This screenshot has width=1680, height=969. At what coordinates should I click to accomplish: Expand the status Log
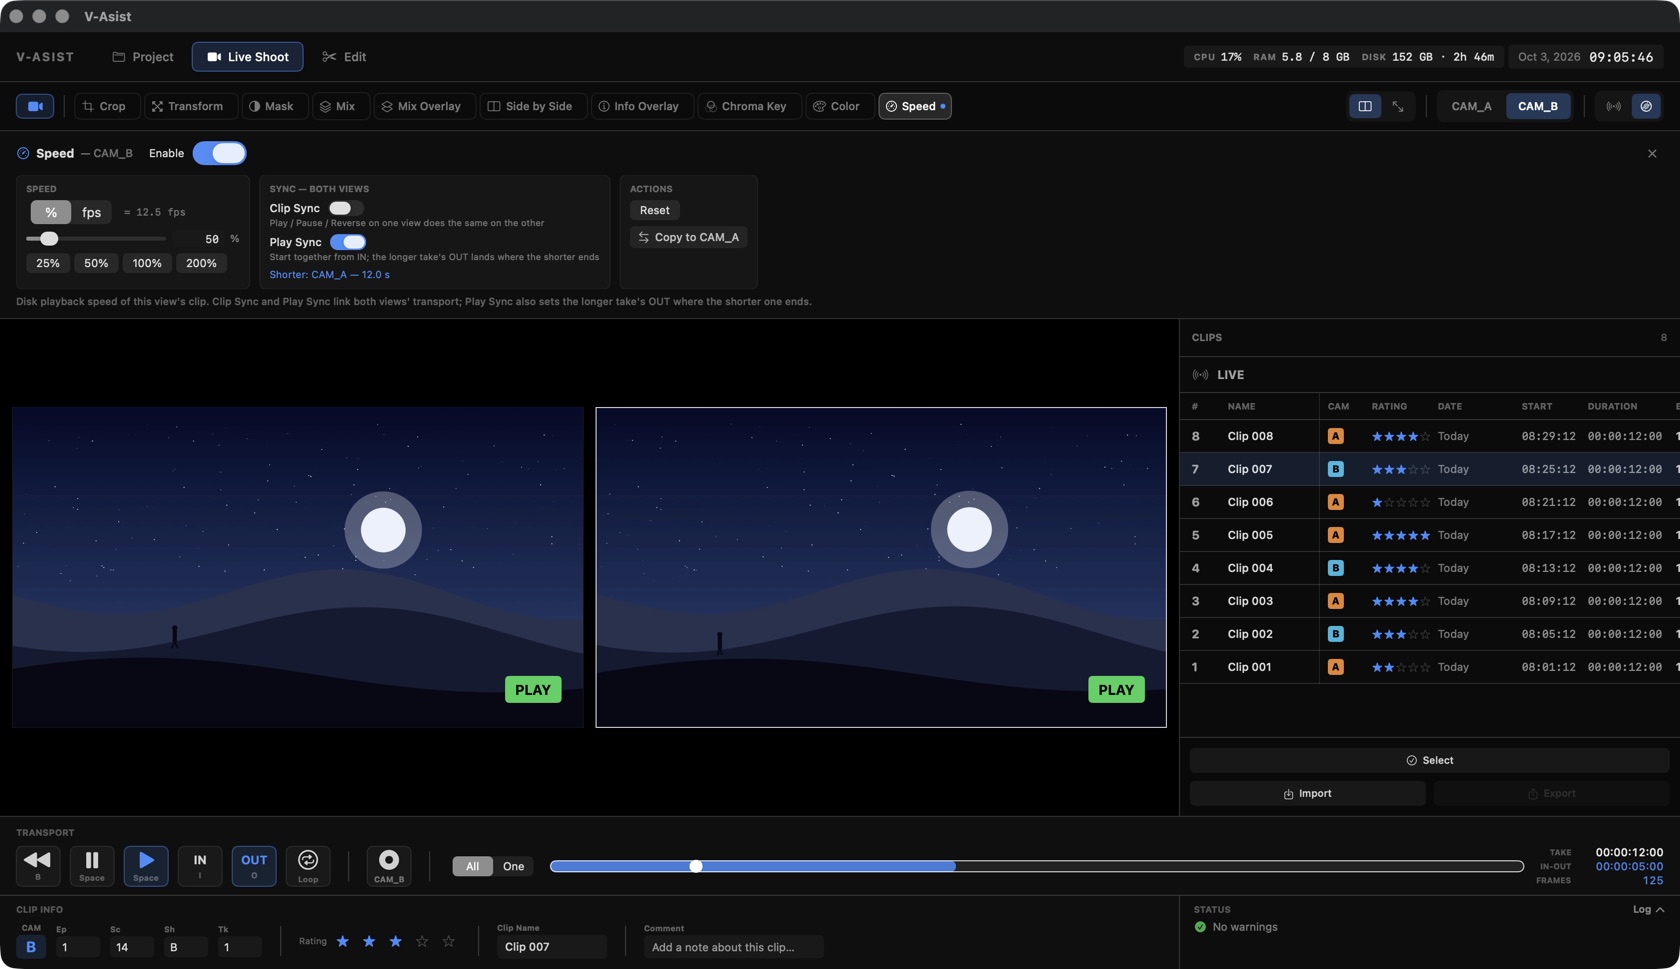coord(1649,909)
